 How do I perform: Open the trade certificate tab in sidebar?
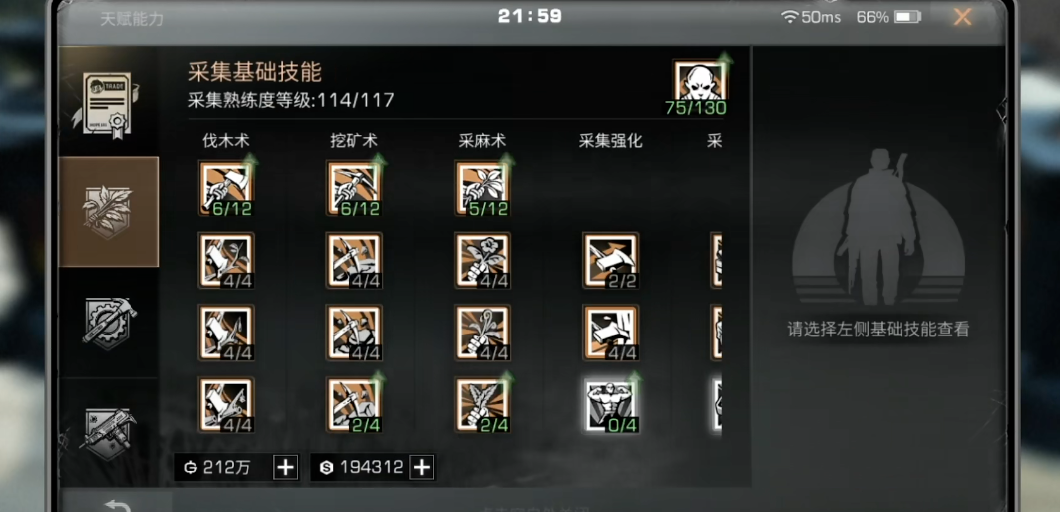pos(108,101)
